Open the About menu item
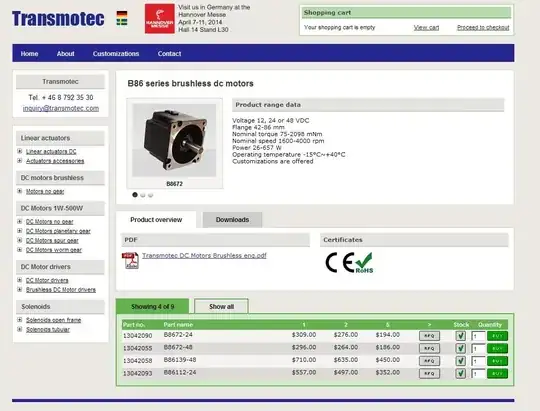Screen dimensions: 540x411 coord(65,54)
